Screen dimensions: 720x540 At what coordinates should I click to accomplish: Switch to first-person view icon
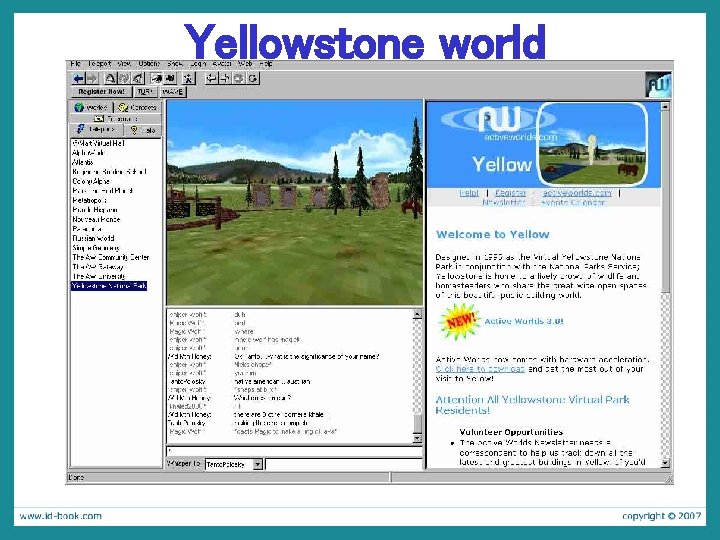click(x=157, y=79)
